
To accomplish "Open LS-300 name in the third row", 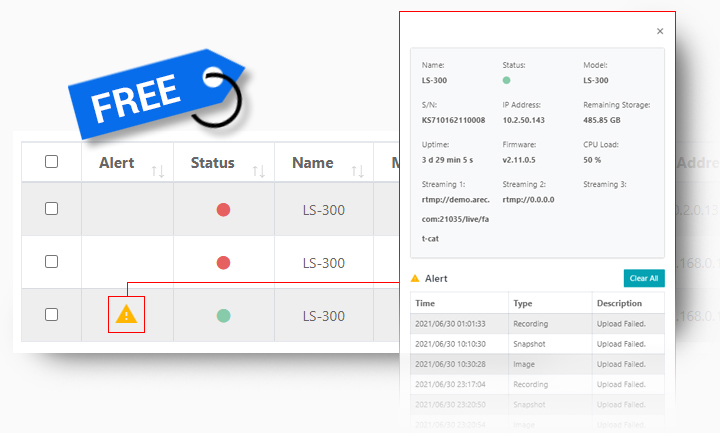I will tap(323, 316).
